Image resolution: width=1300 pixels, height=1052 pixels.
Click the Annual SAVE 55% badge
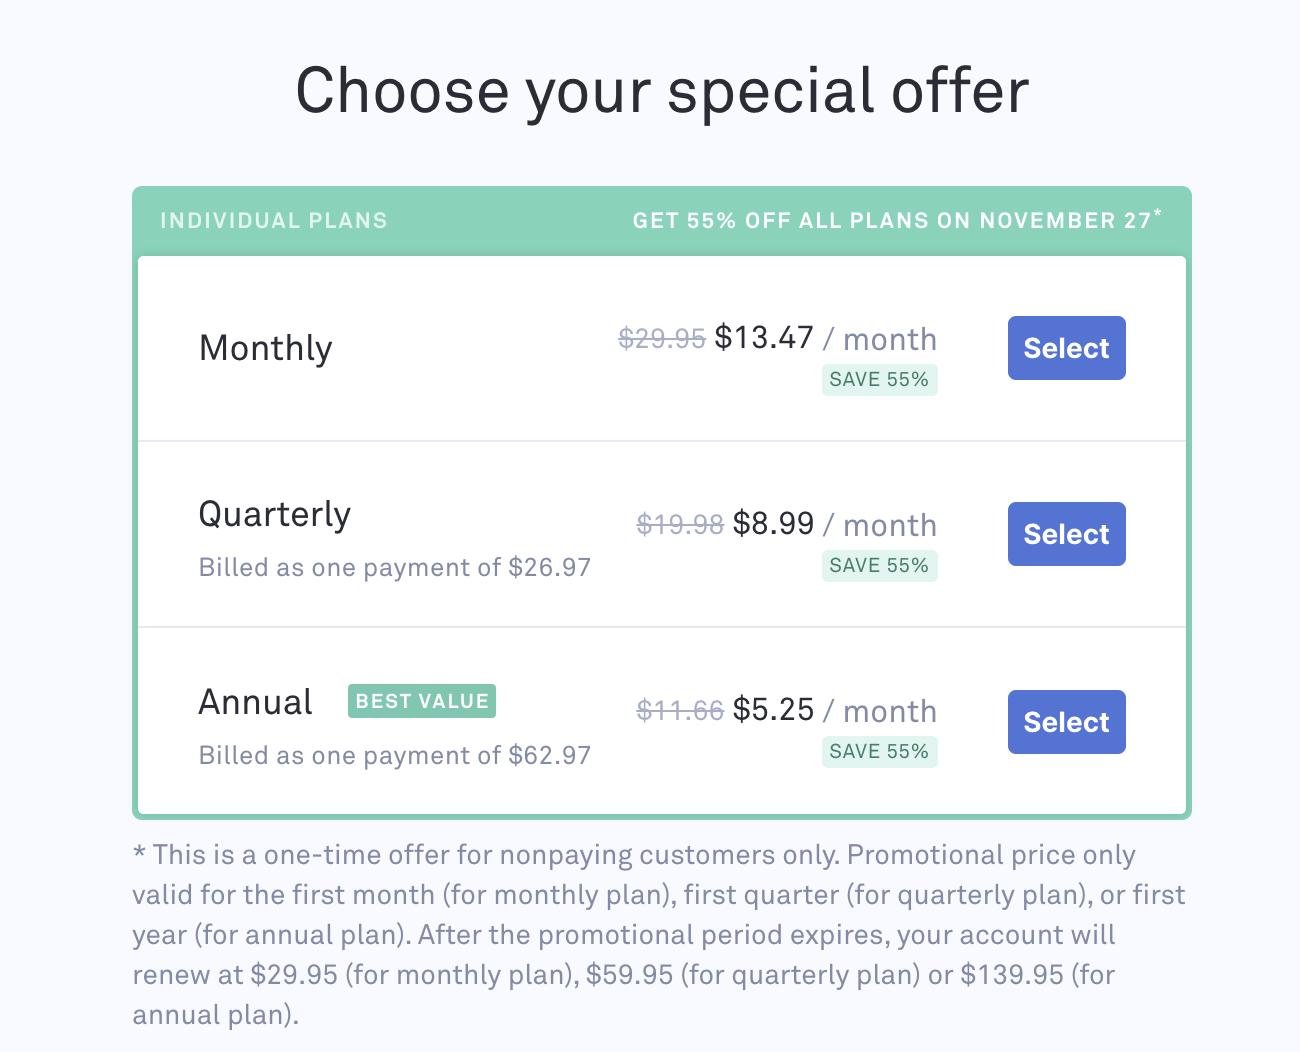[879, 752]
